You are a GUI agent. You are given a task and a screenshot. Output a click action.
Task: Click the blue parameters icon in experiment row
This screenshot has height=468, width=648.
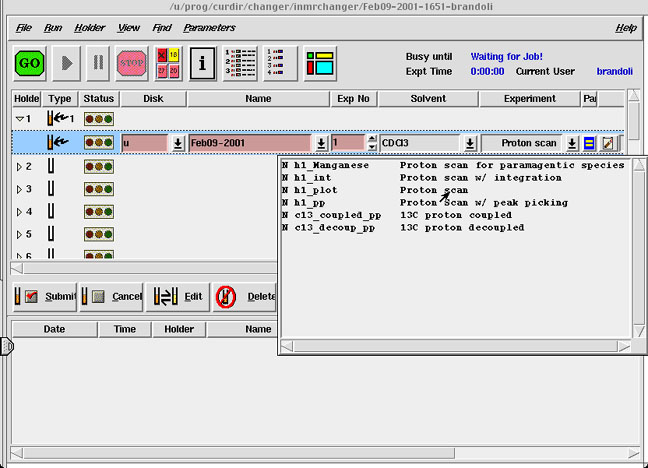[589, 143]
